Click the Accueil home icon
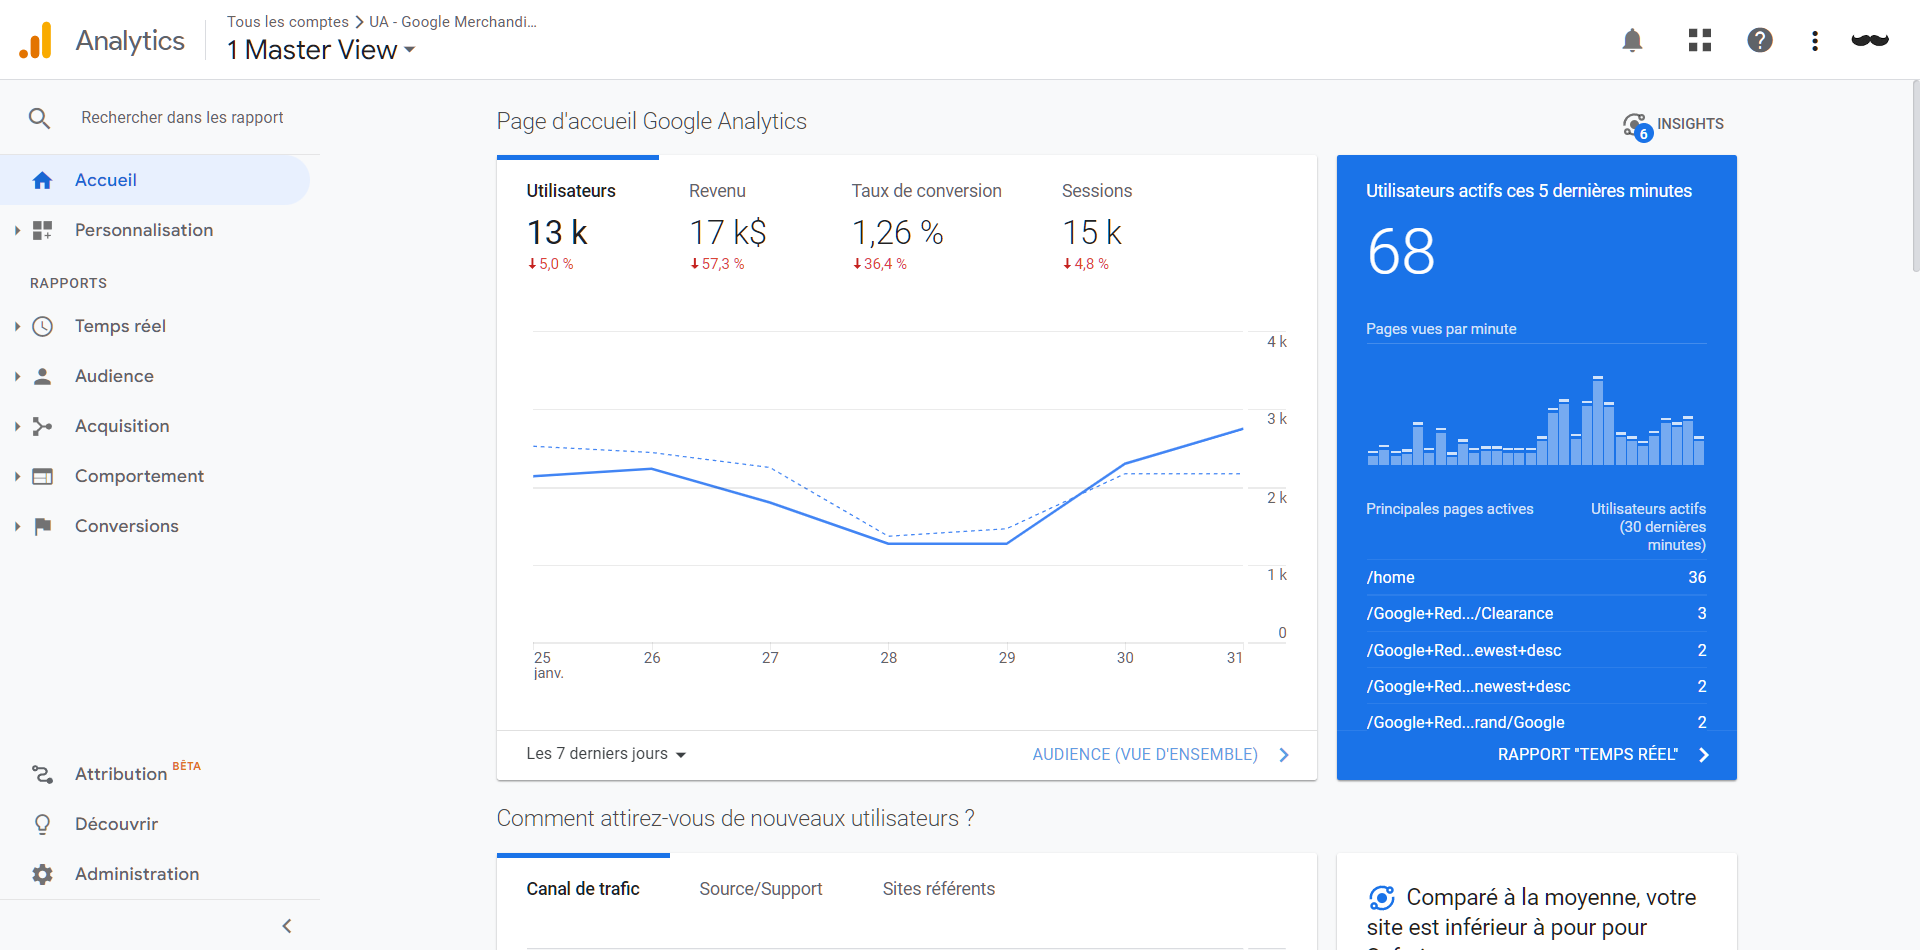The width and height of the screenshot is (1920, 950). (x=42, y=180)
